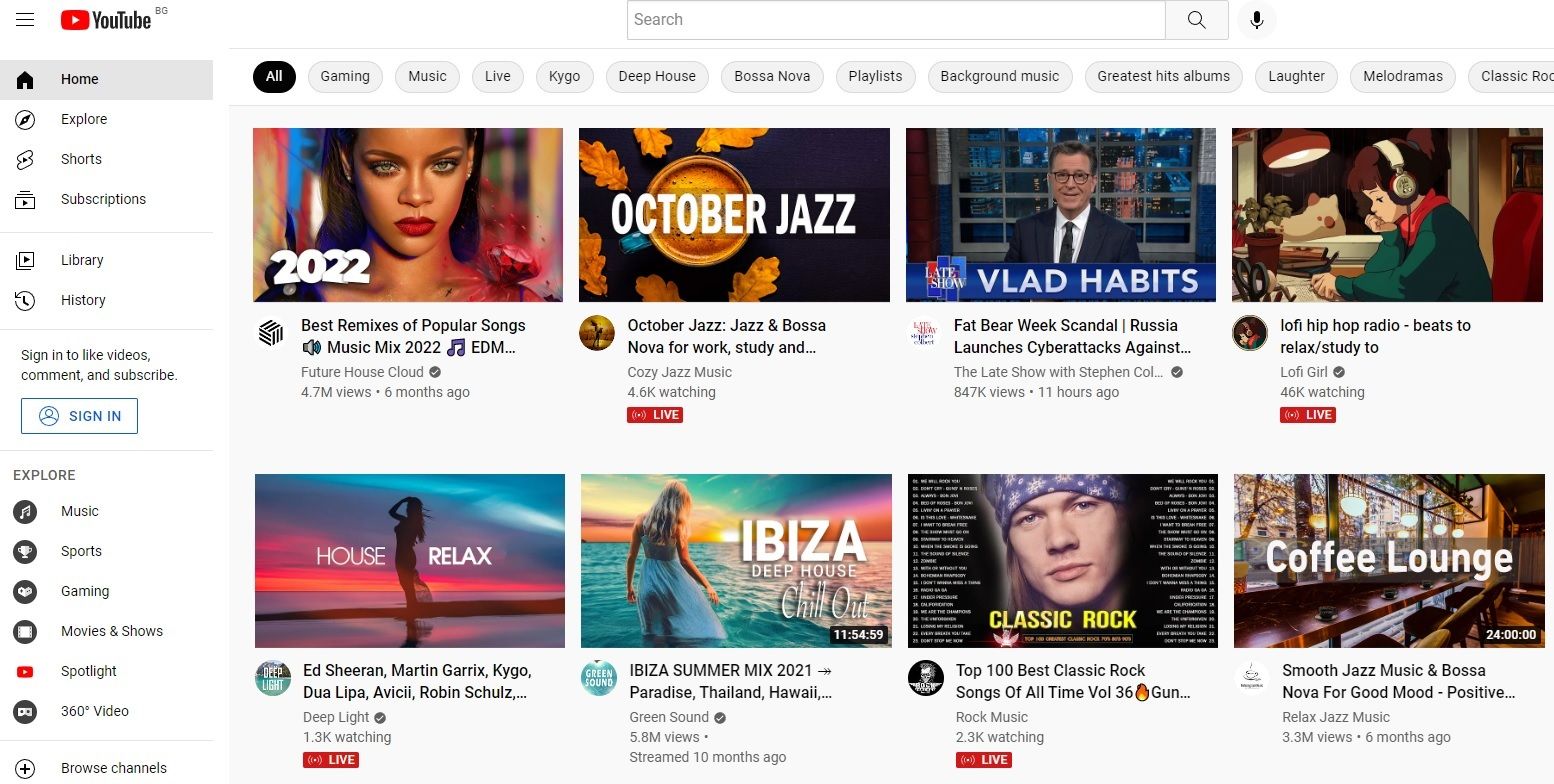Open the Shorts icon
The height and width of the screenshot is (784, 1554).
click(x=25, y=160)
